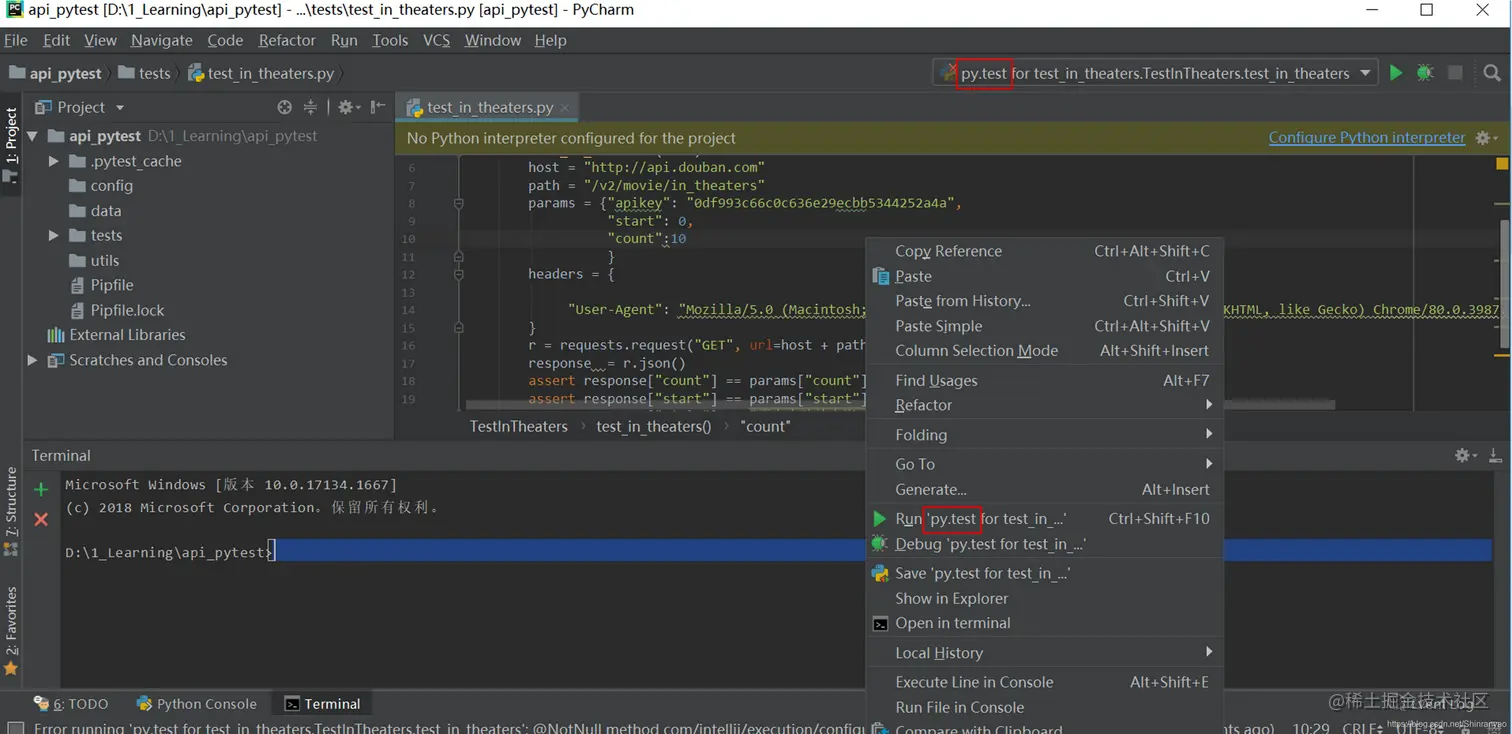Add a new terminal session with plus

[x=41, y=489]
